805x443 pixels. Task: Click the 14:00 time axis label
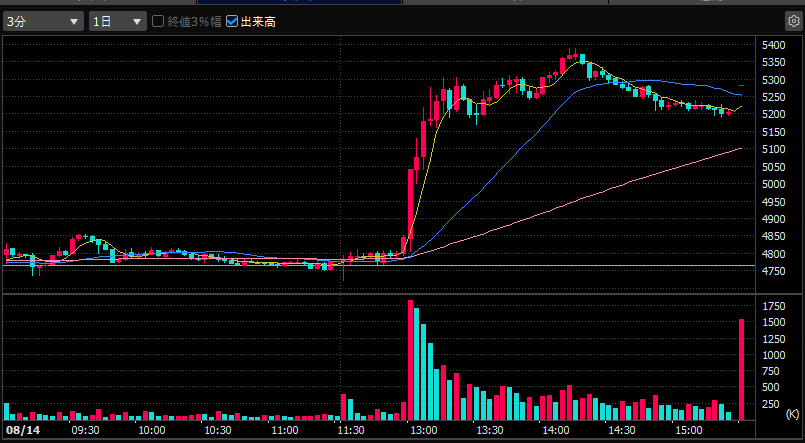click(x=556, y=430)
